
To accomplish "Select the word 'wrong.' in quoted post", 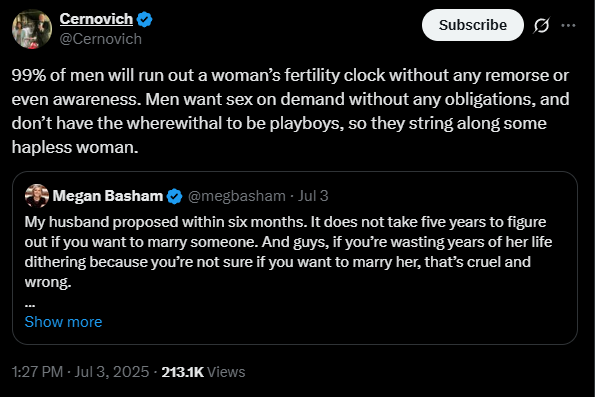I will [x=48, y=282].
